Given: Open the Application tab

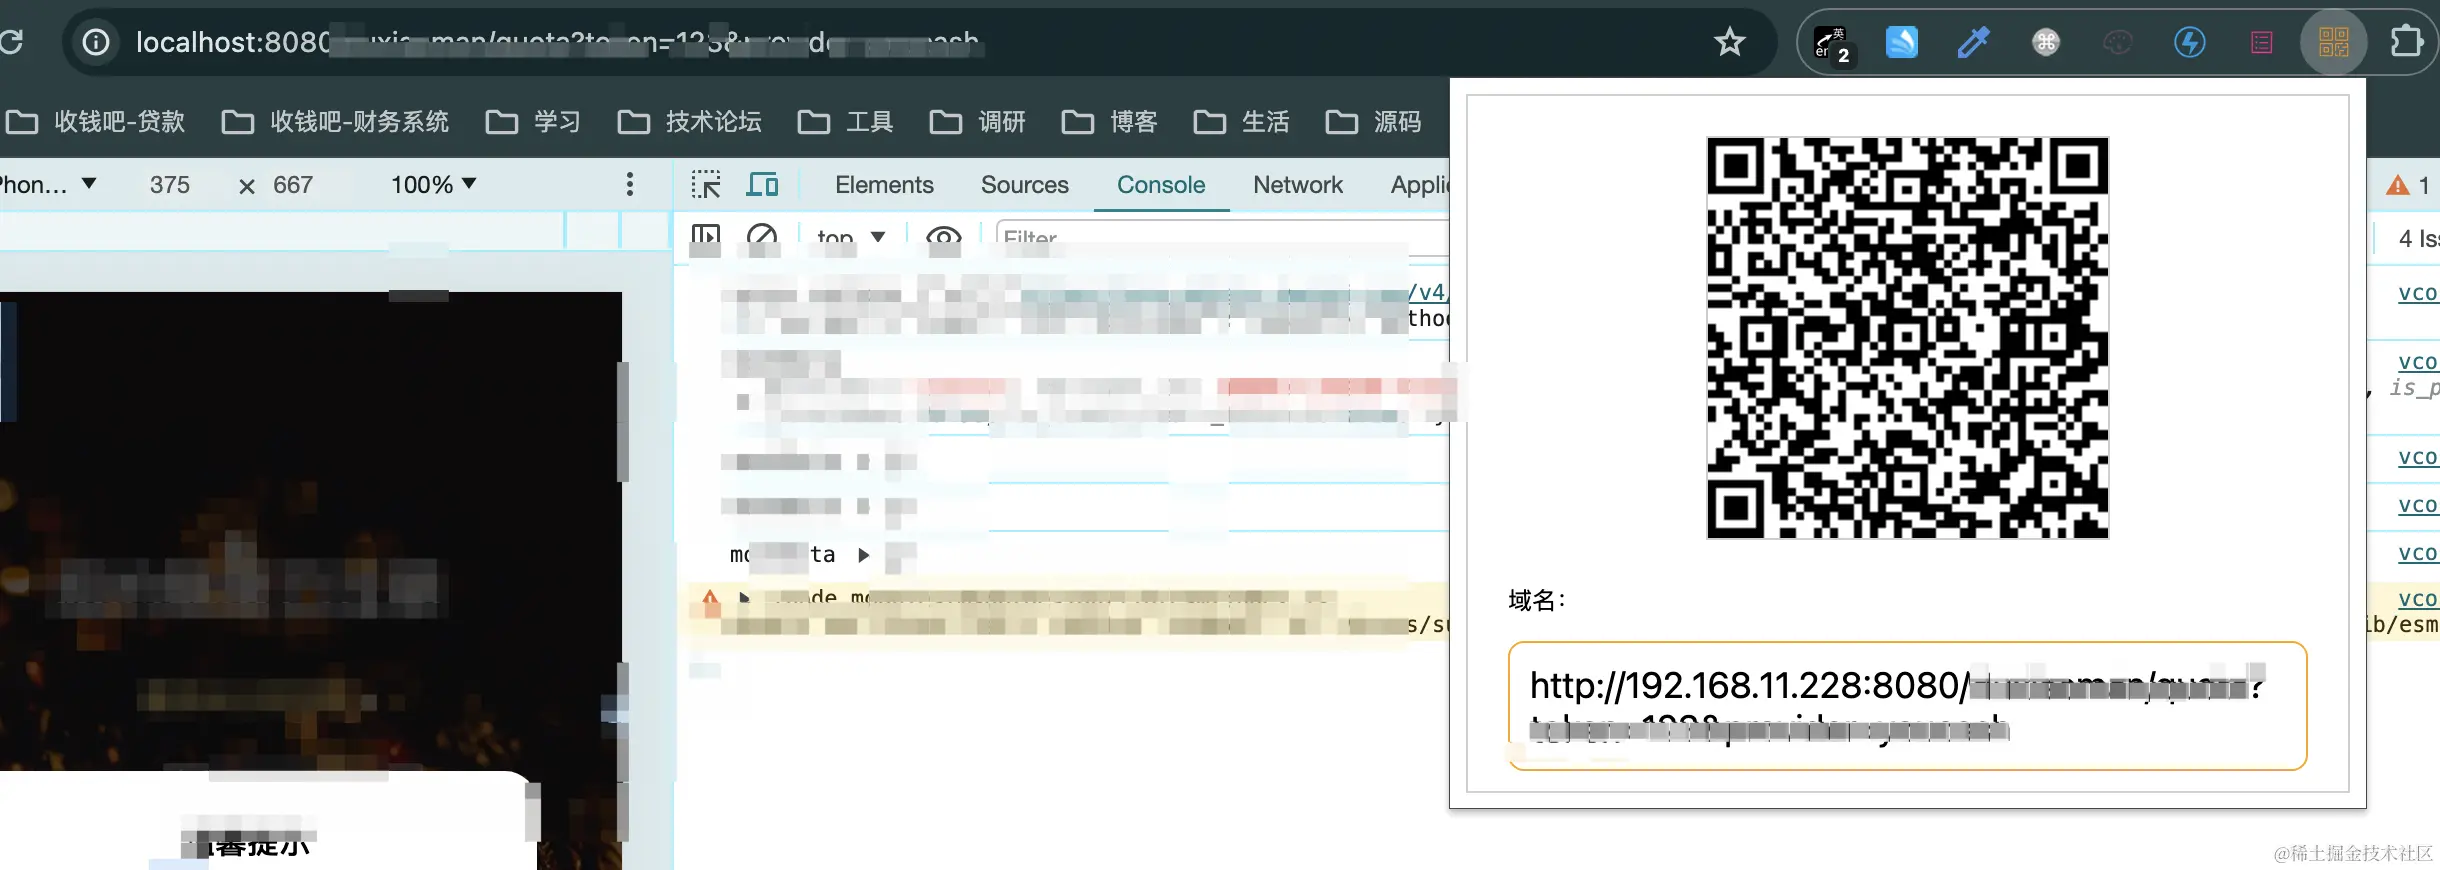Looking at the screenshot, I should point(1419,185).
